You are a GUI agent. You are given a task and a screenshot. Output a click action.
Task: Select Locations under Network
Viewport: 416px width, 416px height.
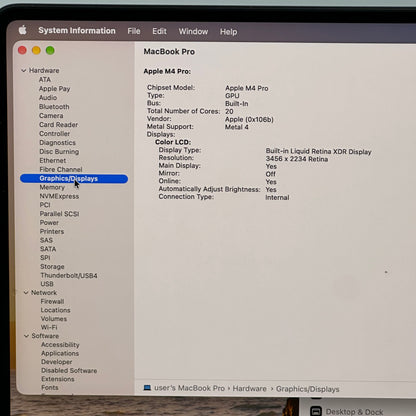(56, 310)
